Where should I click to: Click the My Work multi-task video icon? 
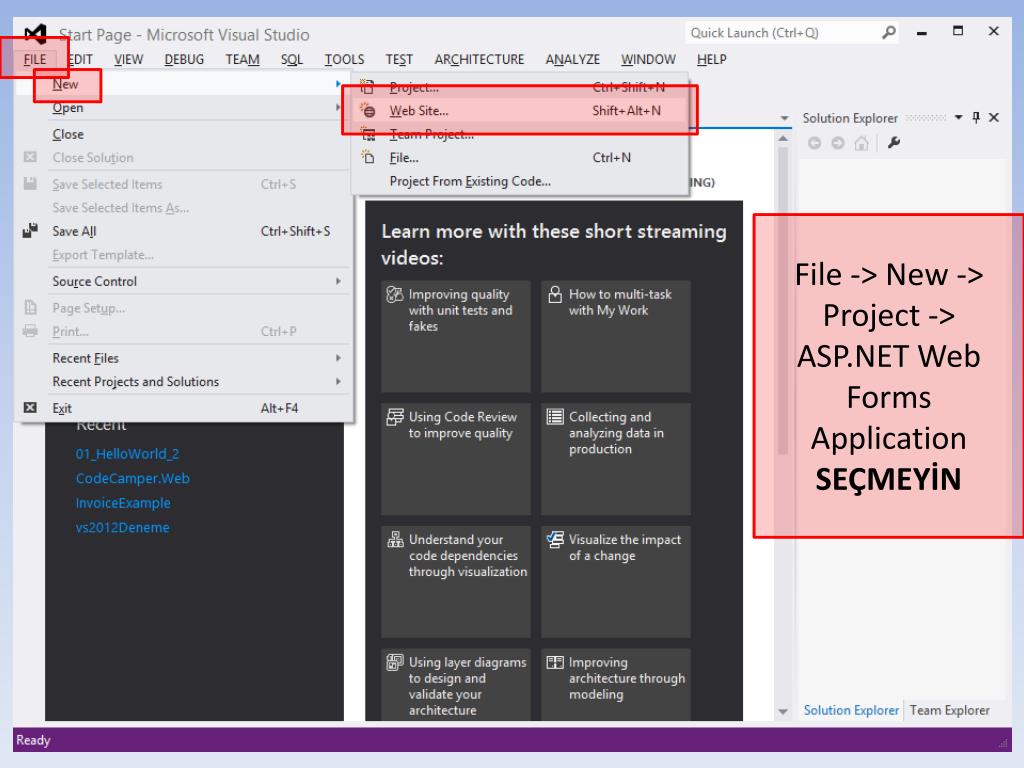(x=554, y=295)
